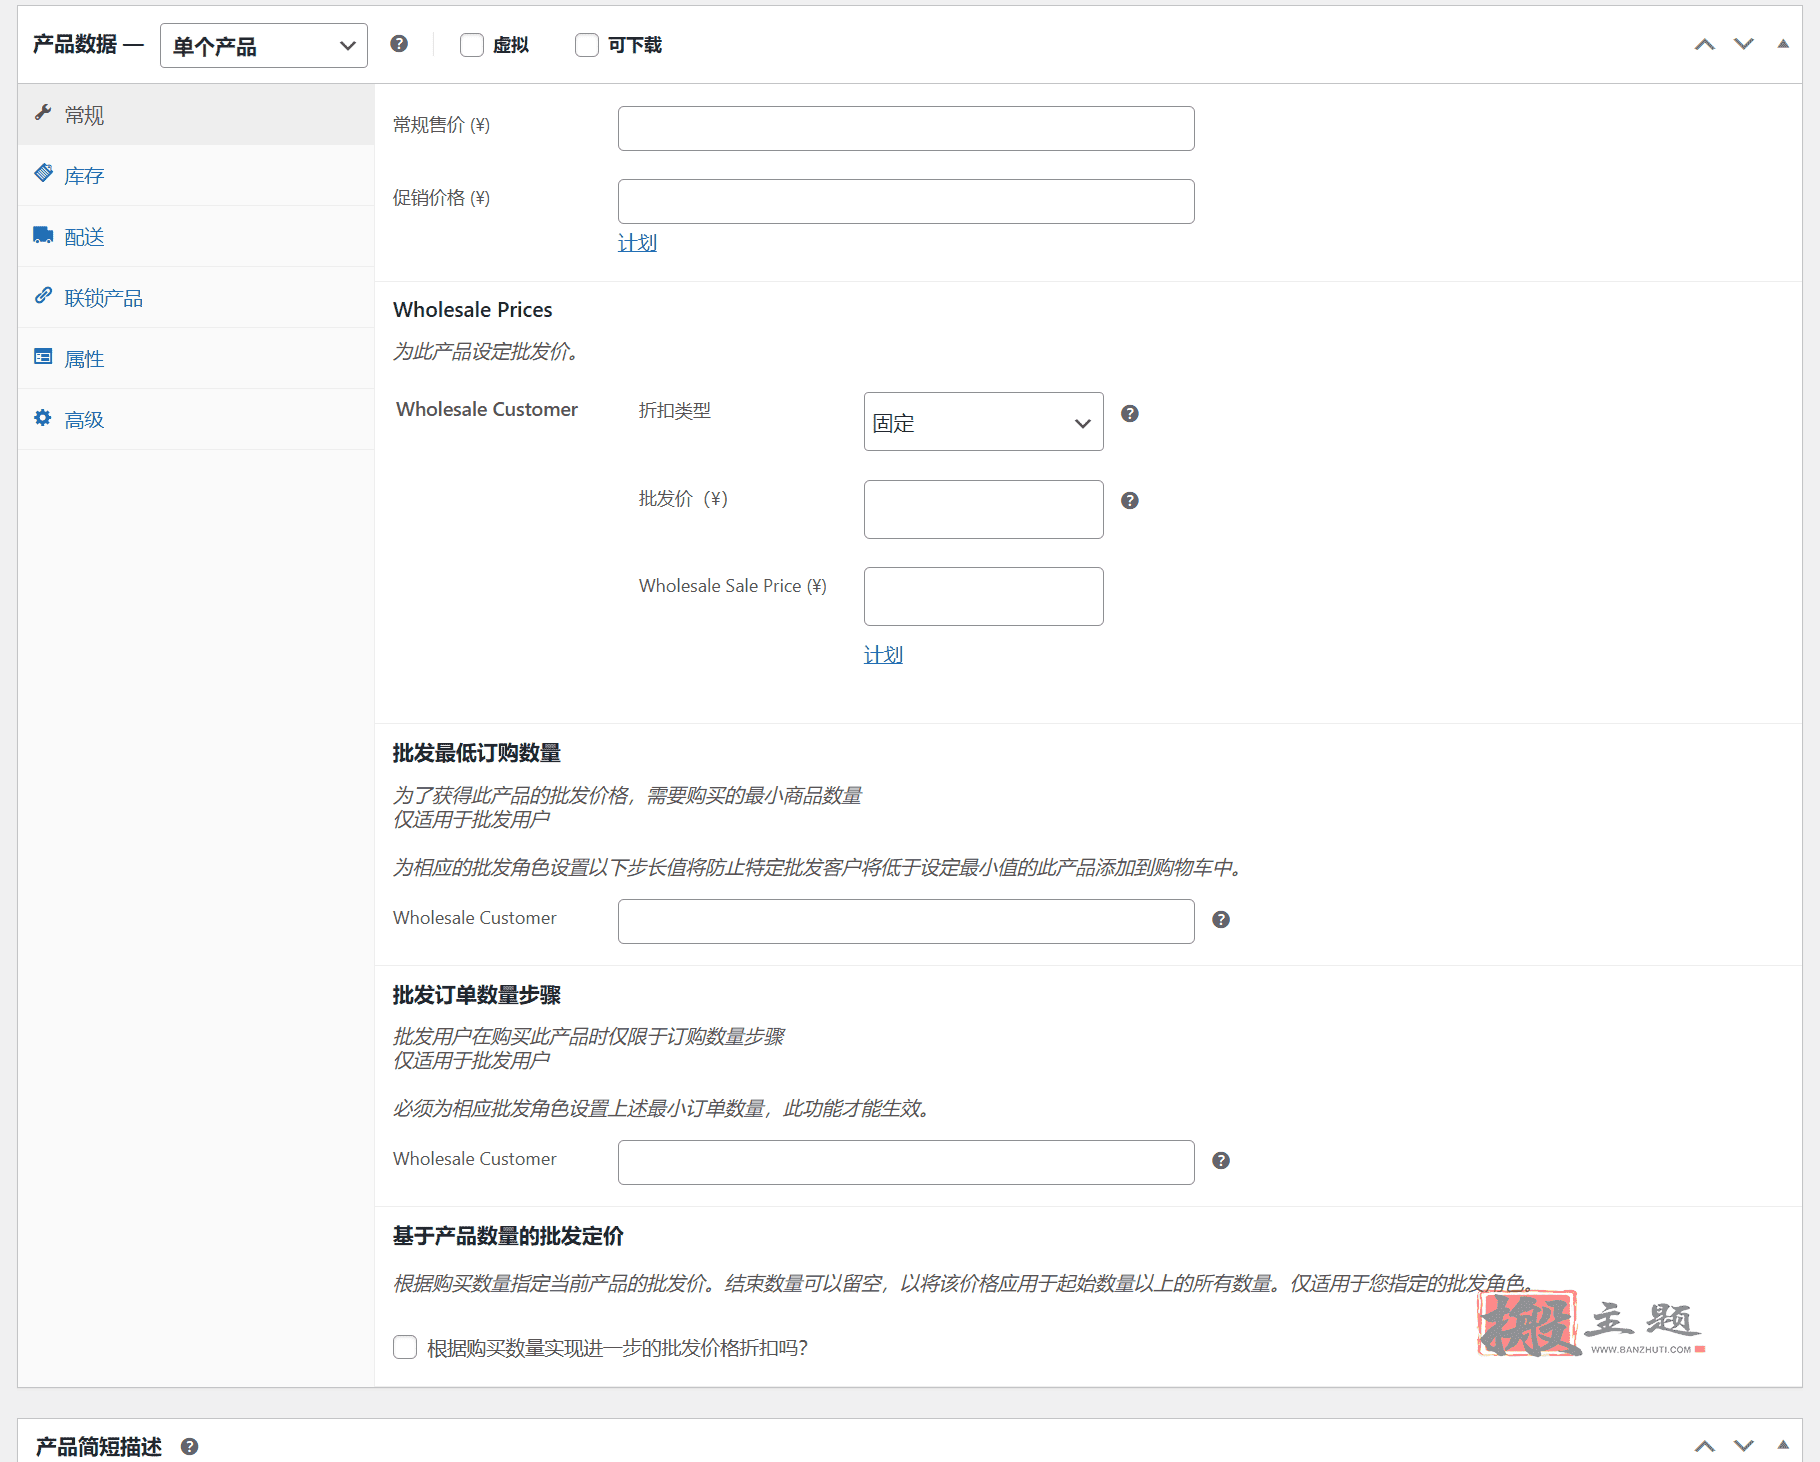Focus the Wholesale Sale Price input field
The image size is (1820, 1462).
point(984,596)
